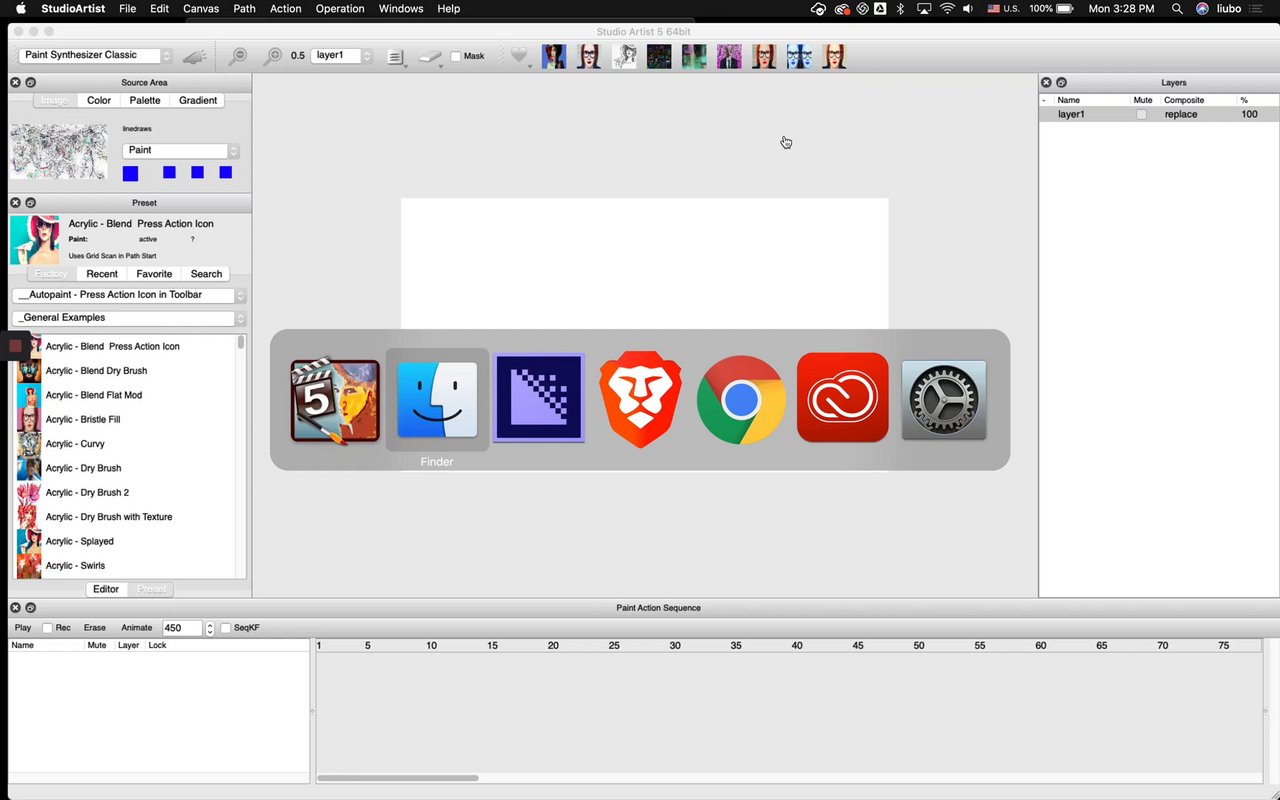Select System Preferences in app switcher

click(x=944, y=400)
